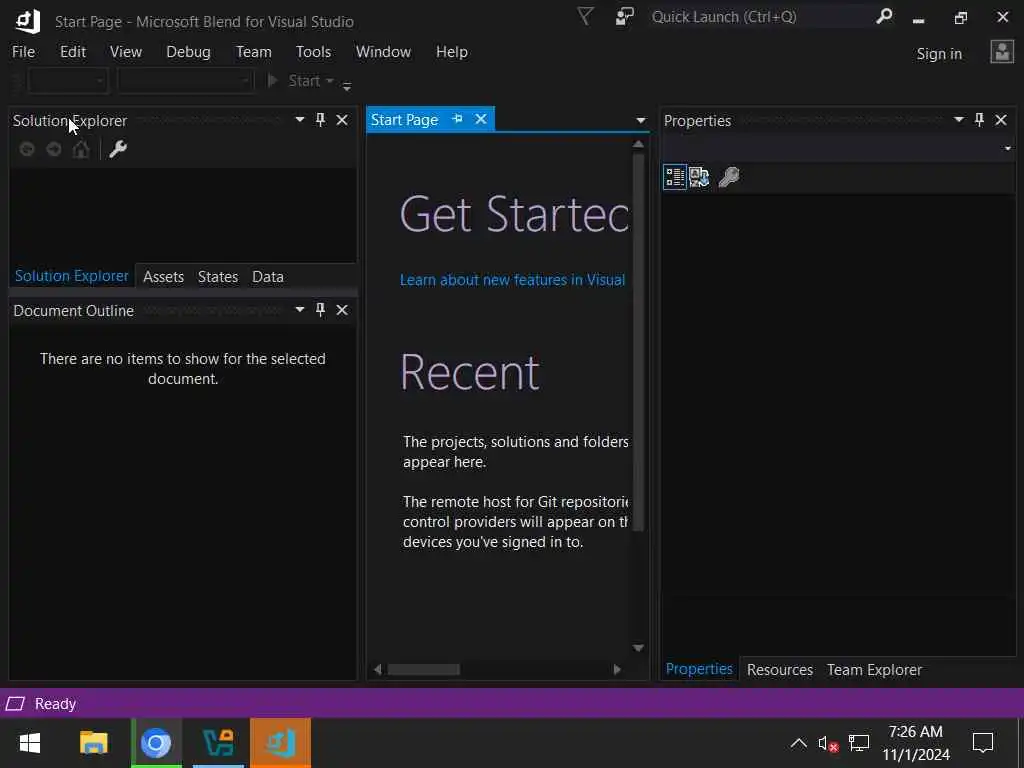1024x768 pixels.
Task: Click the Start Page vertical scroll down arrow
Action: tap(639, 648)
